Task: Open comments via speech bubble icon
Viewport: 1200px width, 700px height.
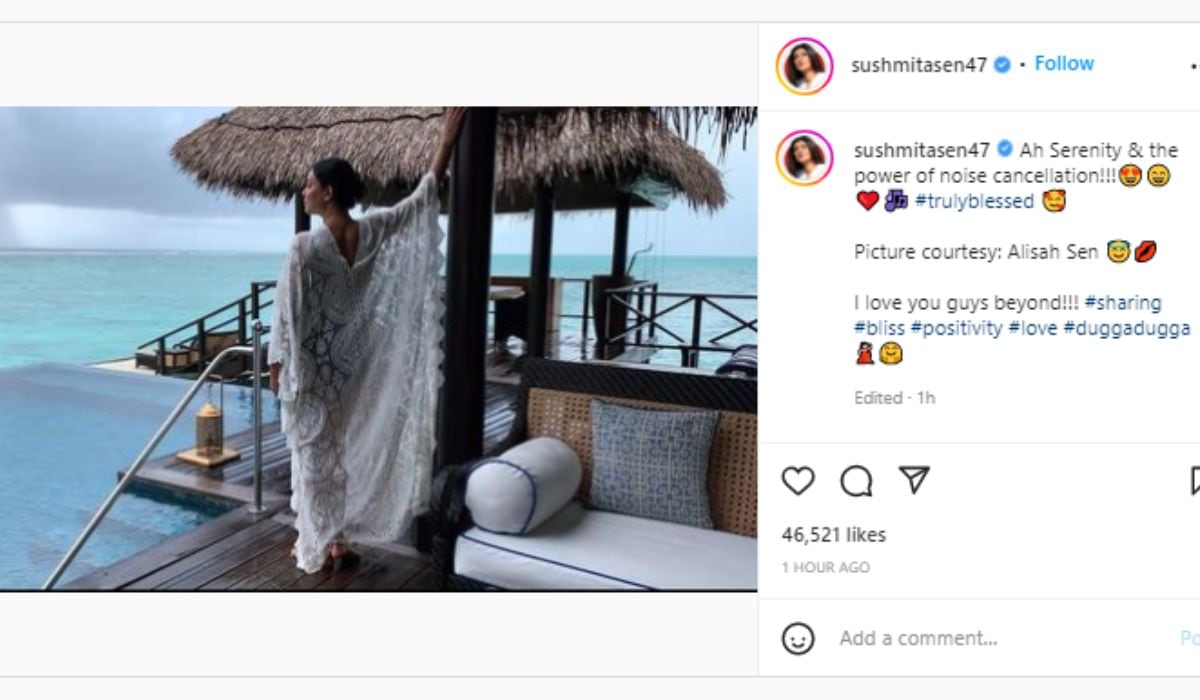Action: pos(856,481)
